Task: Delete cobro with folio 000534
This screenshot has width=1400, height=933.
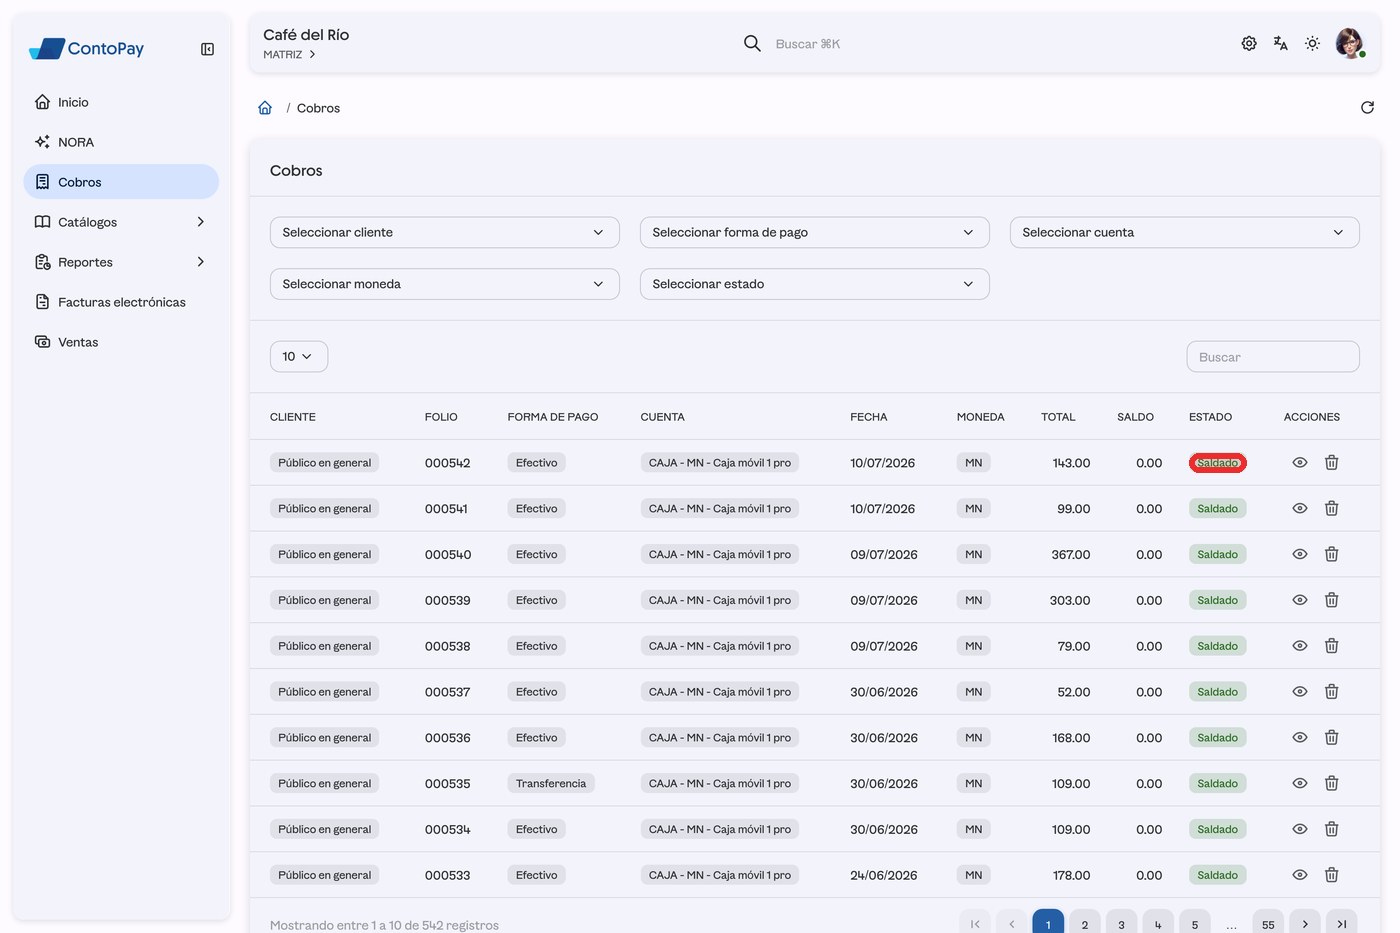Action: click(1332, 830)
